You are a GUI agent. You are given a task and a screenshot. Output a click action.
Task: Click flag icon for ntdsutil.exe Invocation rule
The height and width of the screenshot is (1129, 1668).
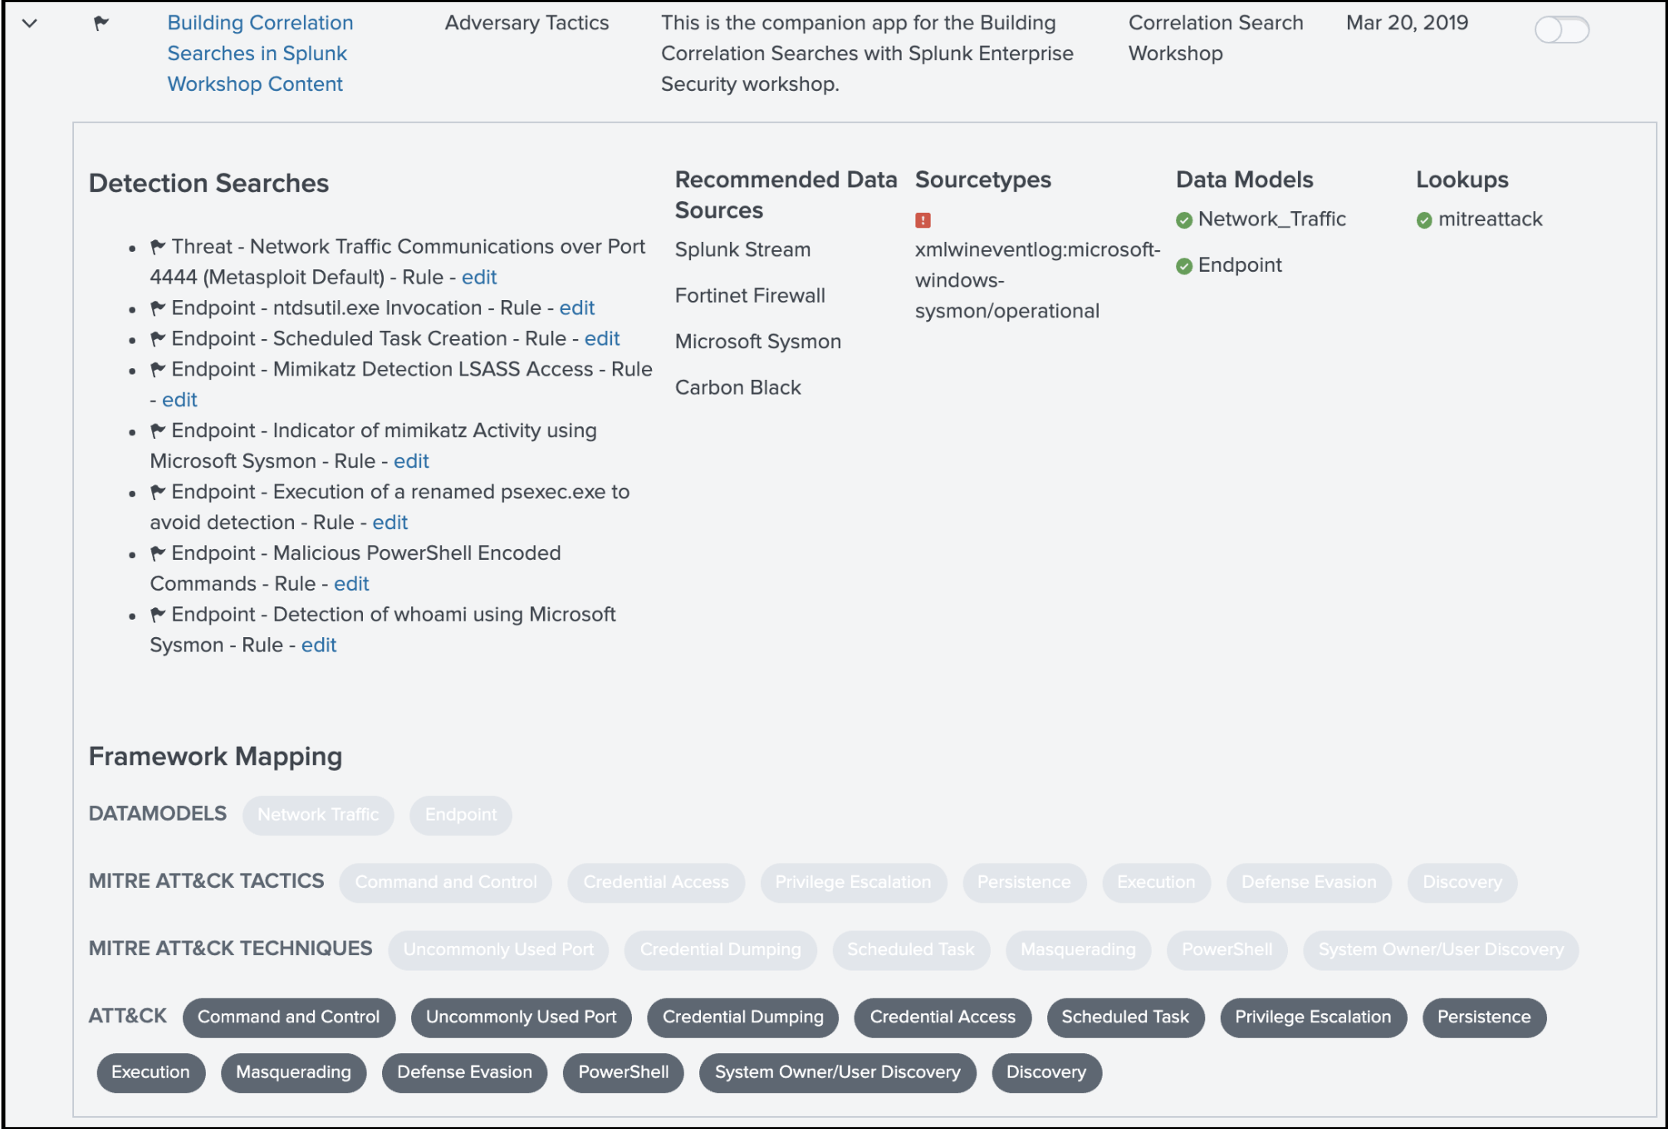(x=158, y=308)
